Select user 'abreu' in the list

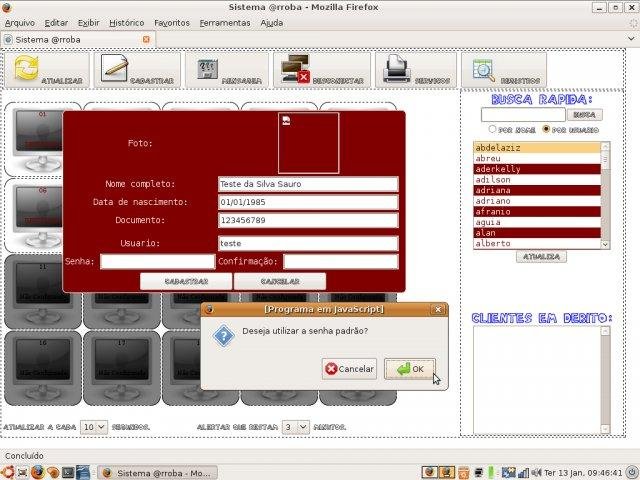537,158
